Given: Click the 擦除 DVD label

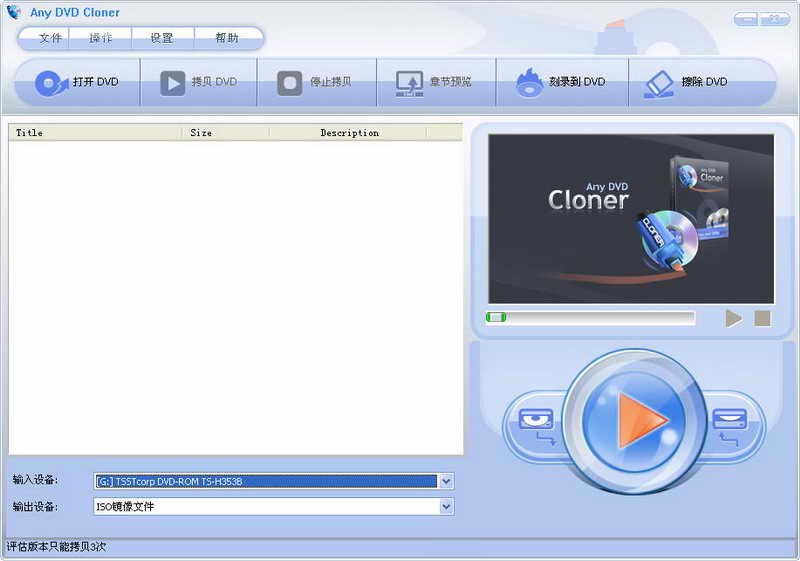Looking at the screenshot, I should (x=704, y=82).
